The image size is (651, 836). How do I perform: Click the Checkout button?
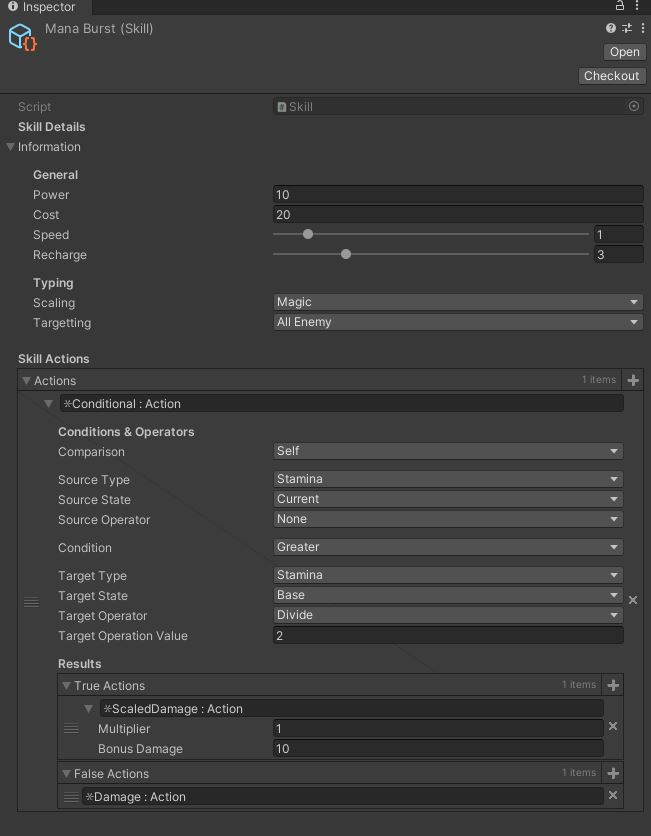point(611,76)
